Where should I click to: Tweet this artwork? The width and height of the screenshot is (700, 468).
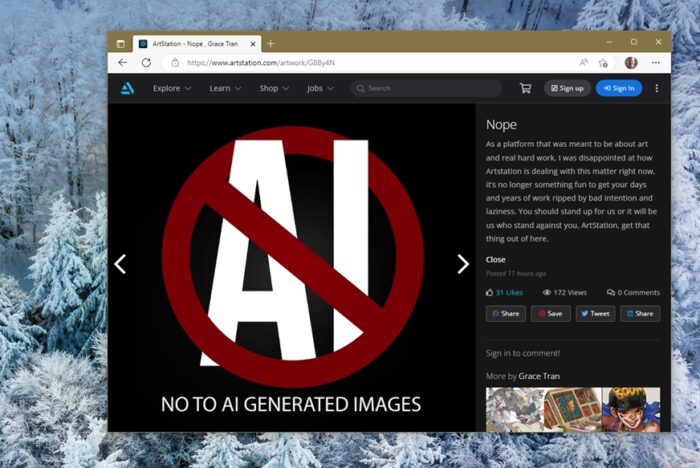(x=595, y=313)
